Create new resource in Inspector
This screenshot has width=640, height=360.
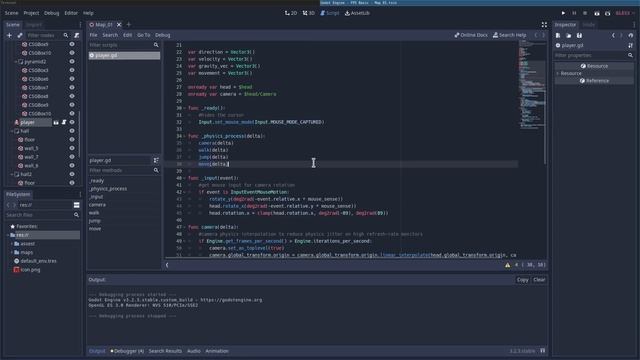(558, 36)
